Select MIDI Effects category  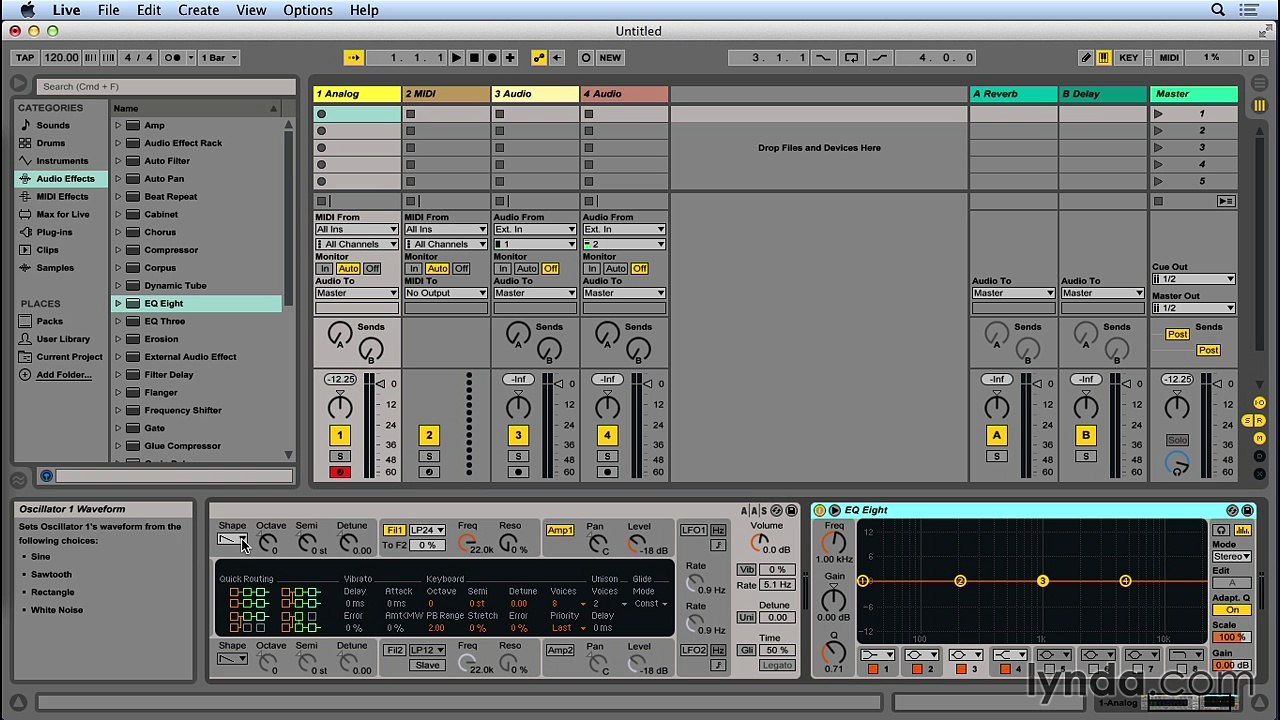click(62, 197)
